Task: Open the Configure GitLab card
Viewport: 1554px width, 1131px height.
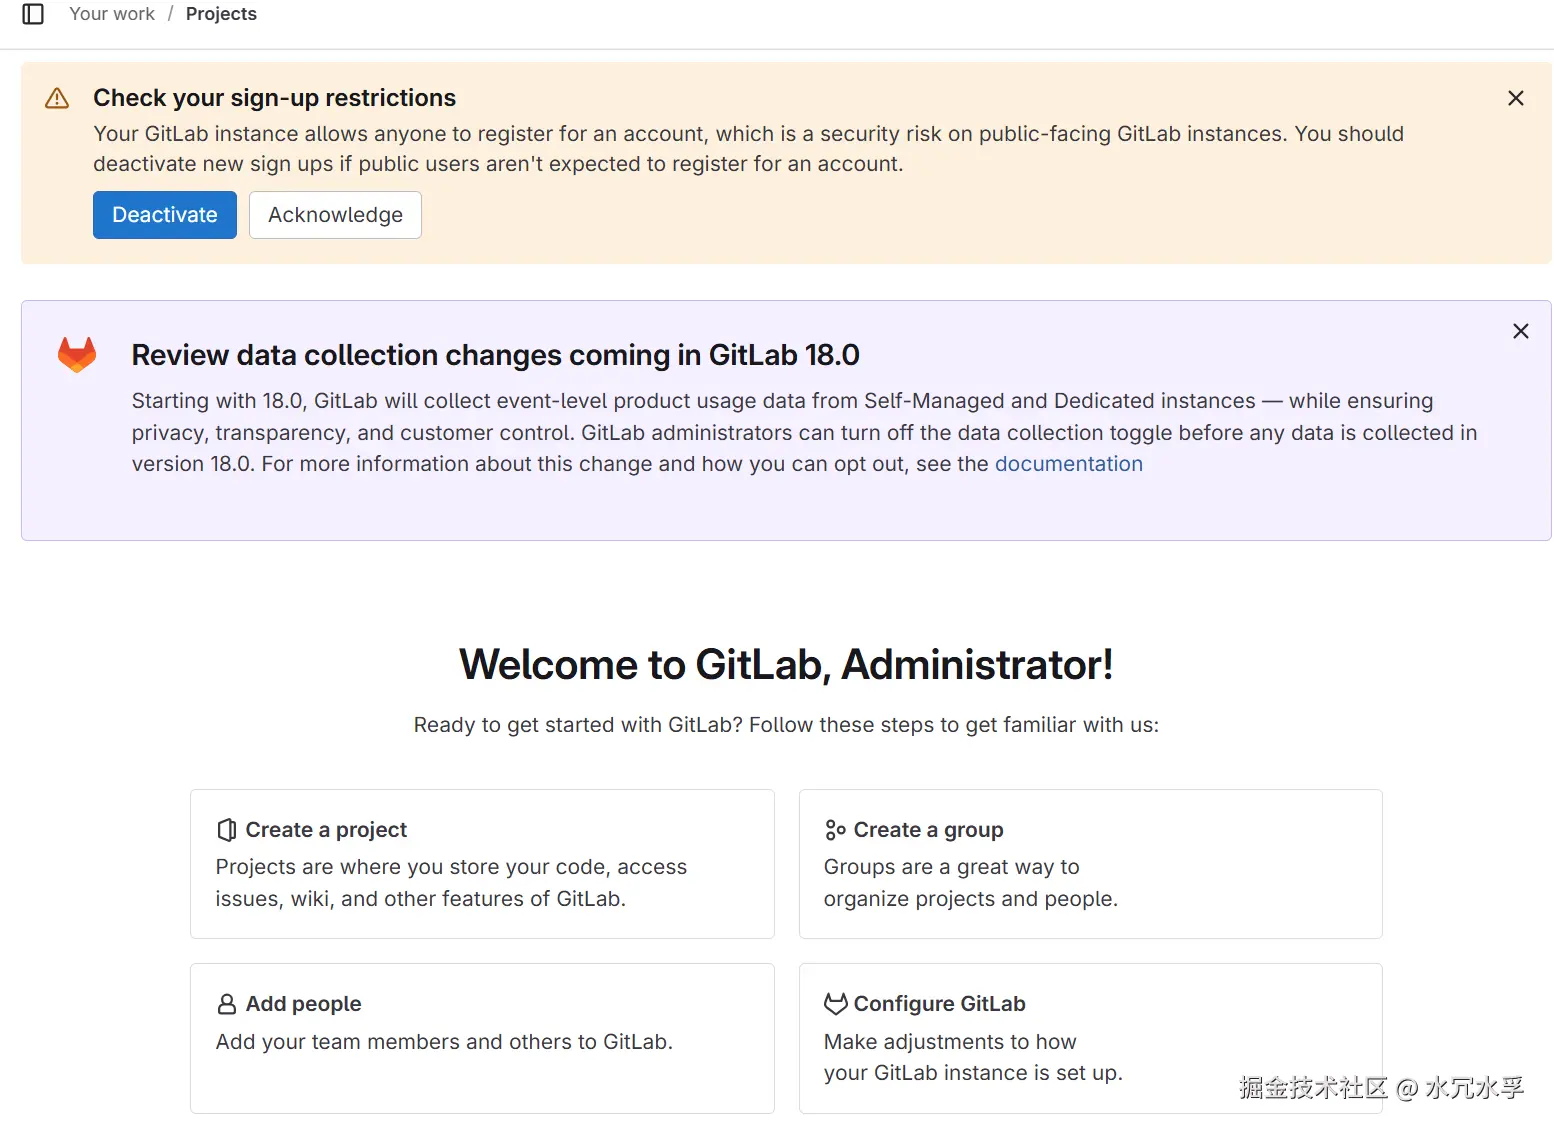Action: [1090, 1038]
